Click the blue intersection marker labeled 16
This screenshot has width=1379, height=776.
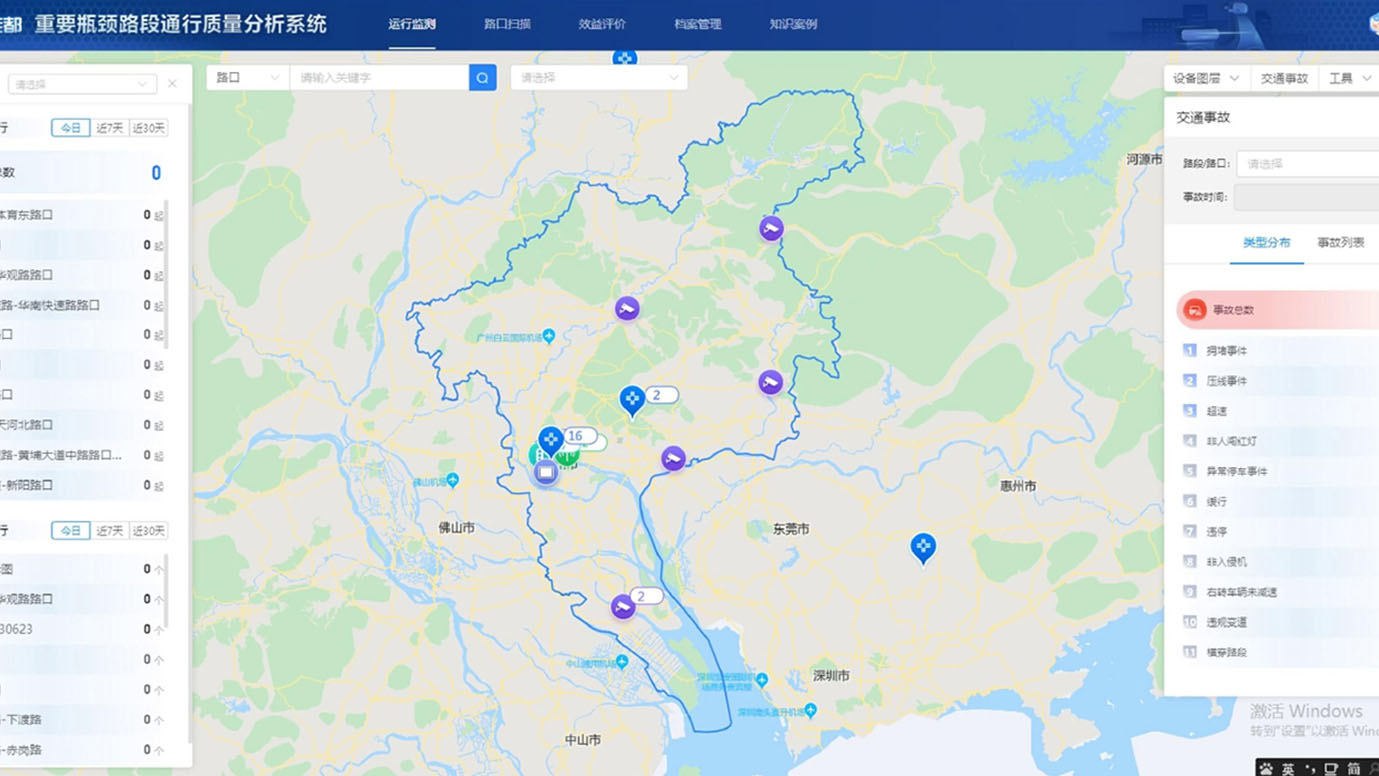pyautogui.click(x=551, y=439)
